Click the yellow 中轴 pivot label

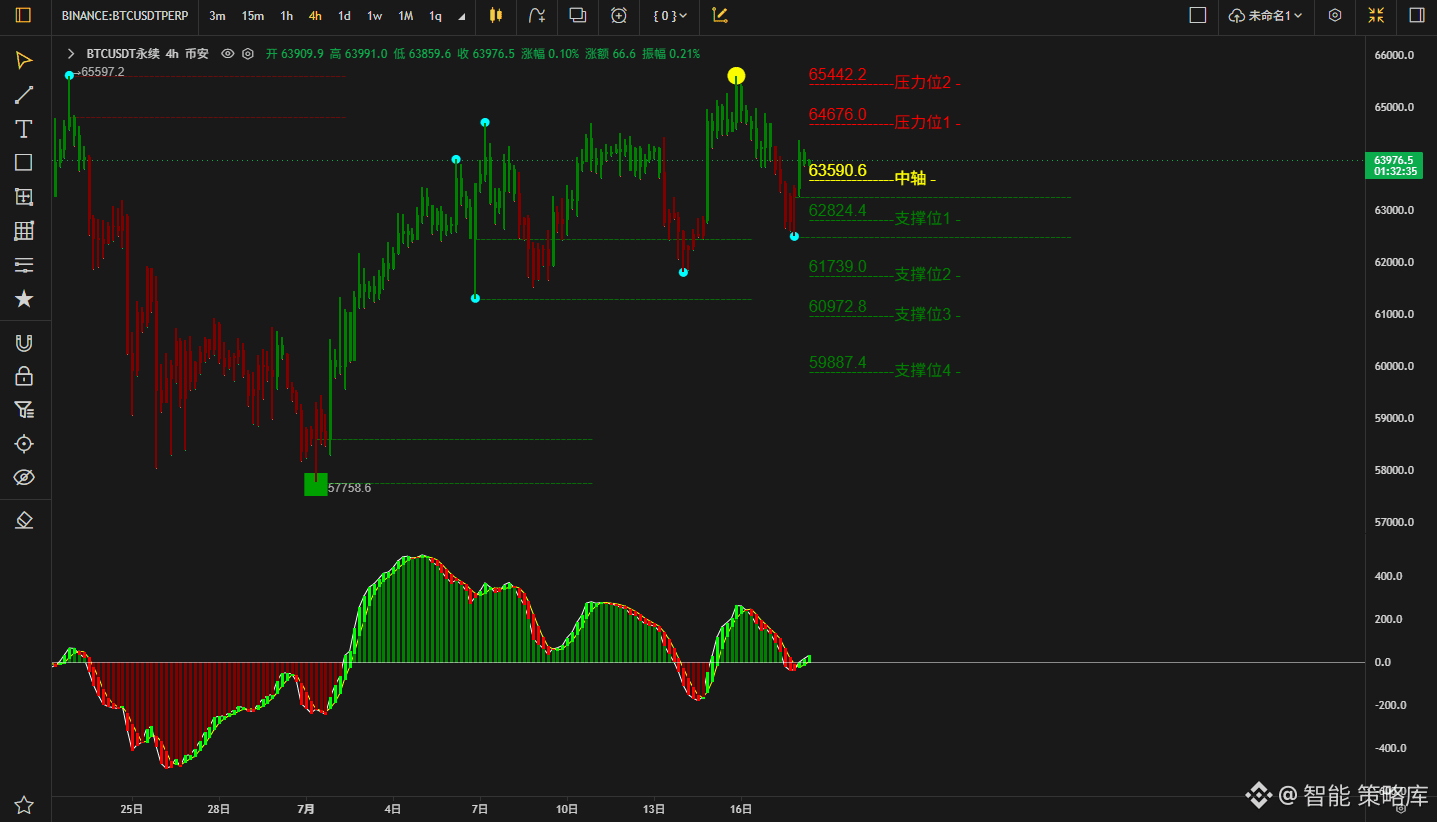pyautogui.click(x=910, y=179)
